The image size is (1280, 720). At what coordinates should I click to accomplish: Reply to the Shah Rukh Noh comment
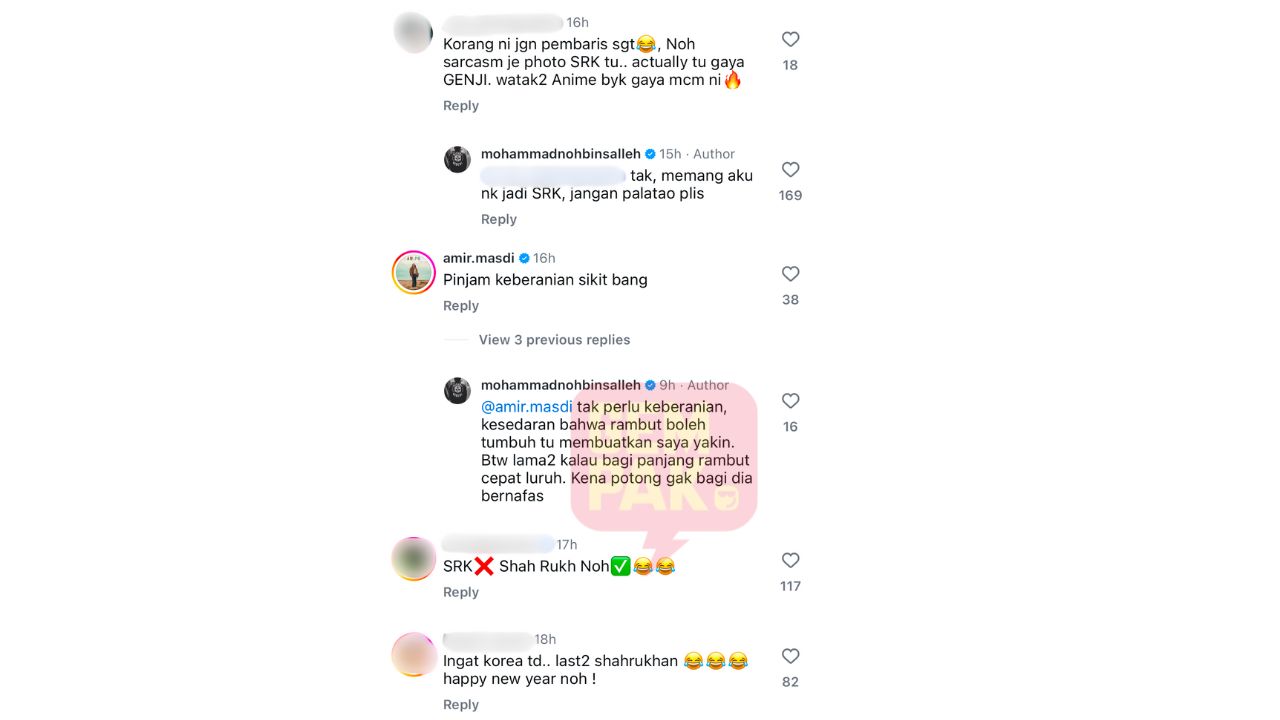(x=461, y=592)
